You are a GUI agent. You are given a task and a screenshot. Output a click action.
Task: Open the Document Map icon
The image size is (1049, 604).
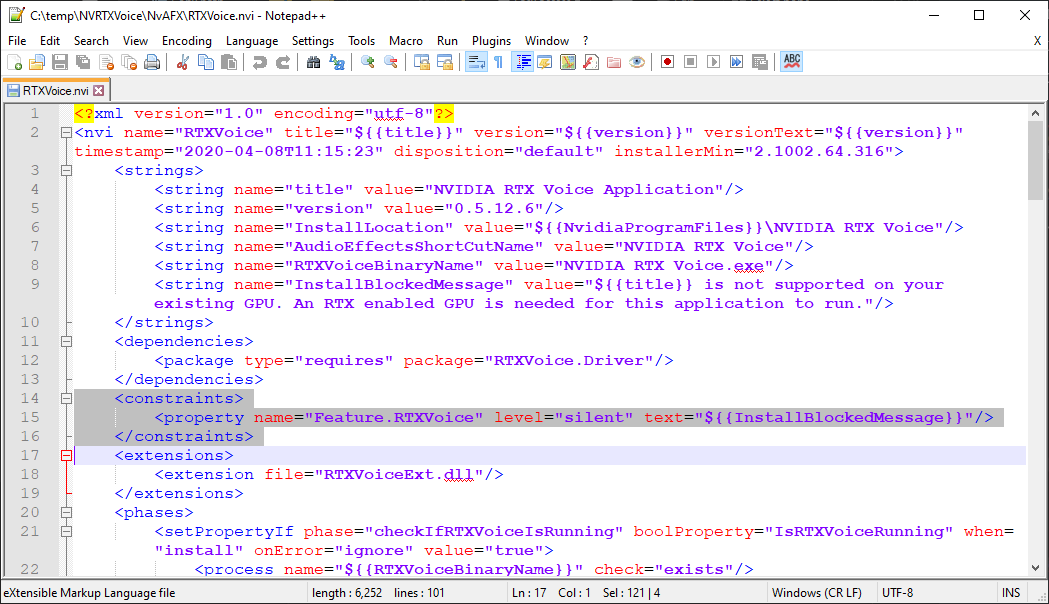point(568,62)
